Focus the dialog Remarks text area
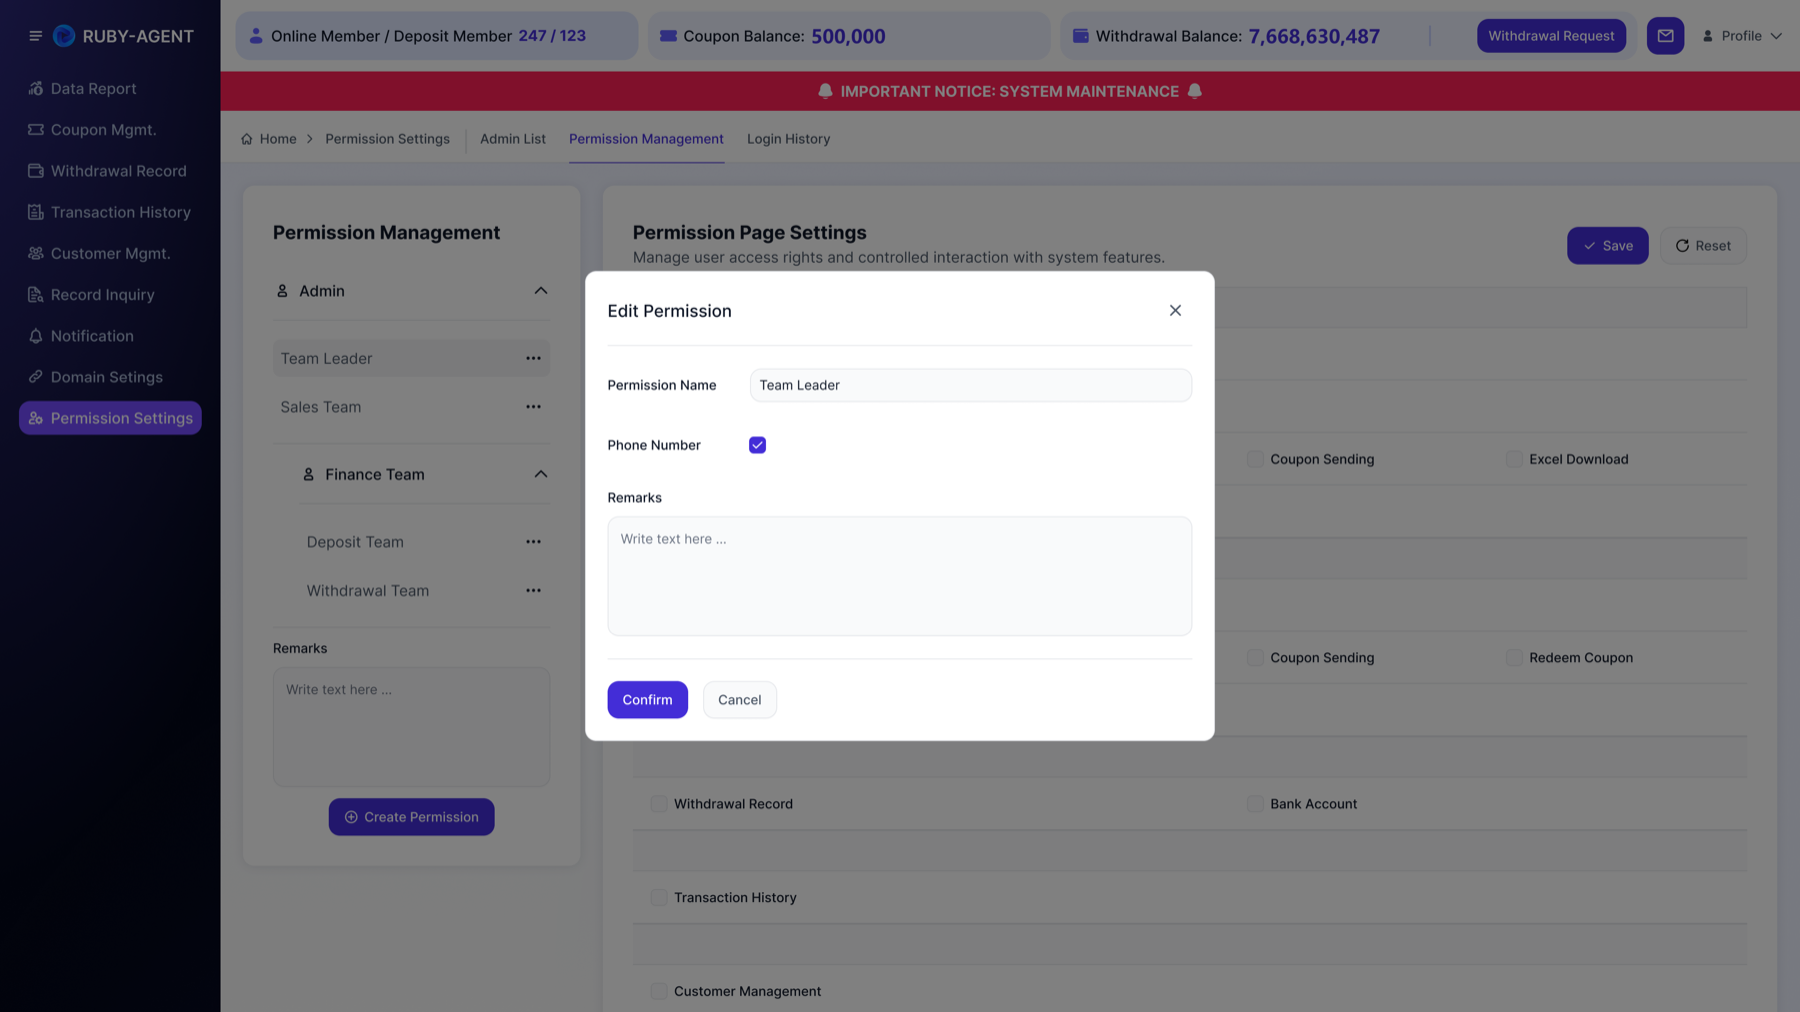 [899, 576]
